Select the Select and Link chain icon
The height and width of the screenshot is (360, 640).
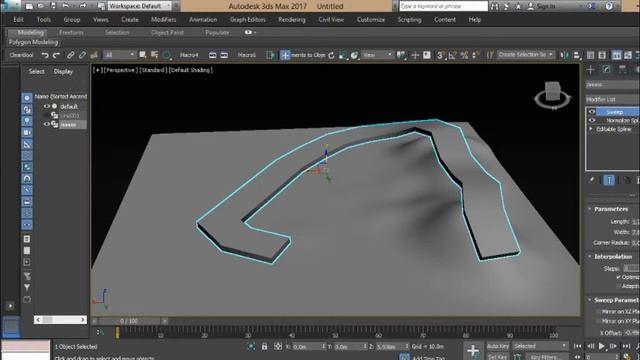coord(70,55)
